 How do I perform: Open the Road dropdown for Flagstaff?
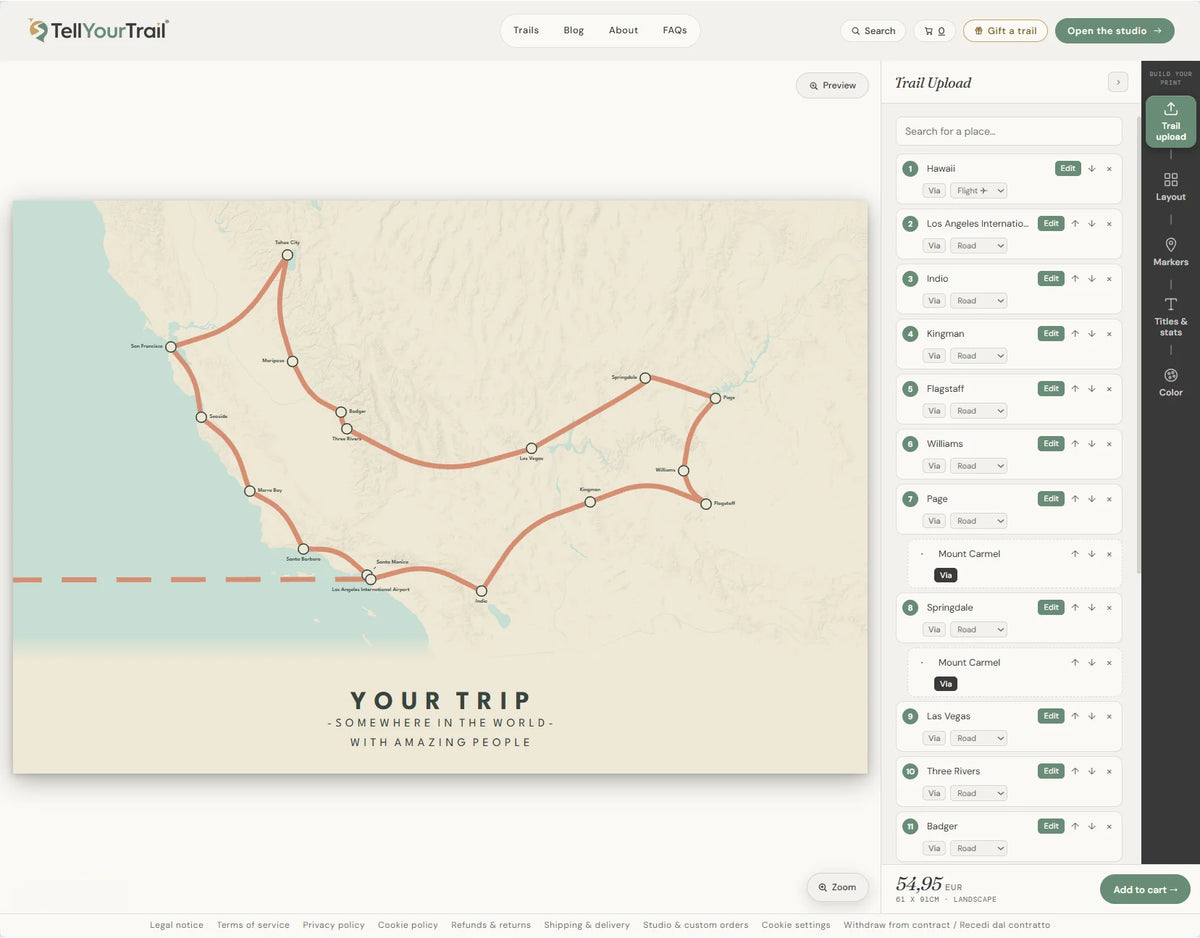click(x=978, y=410)
